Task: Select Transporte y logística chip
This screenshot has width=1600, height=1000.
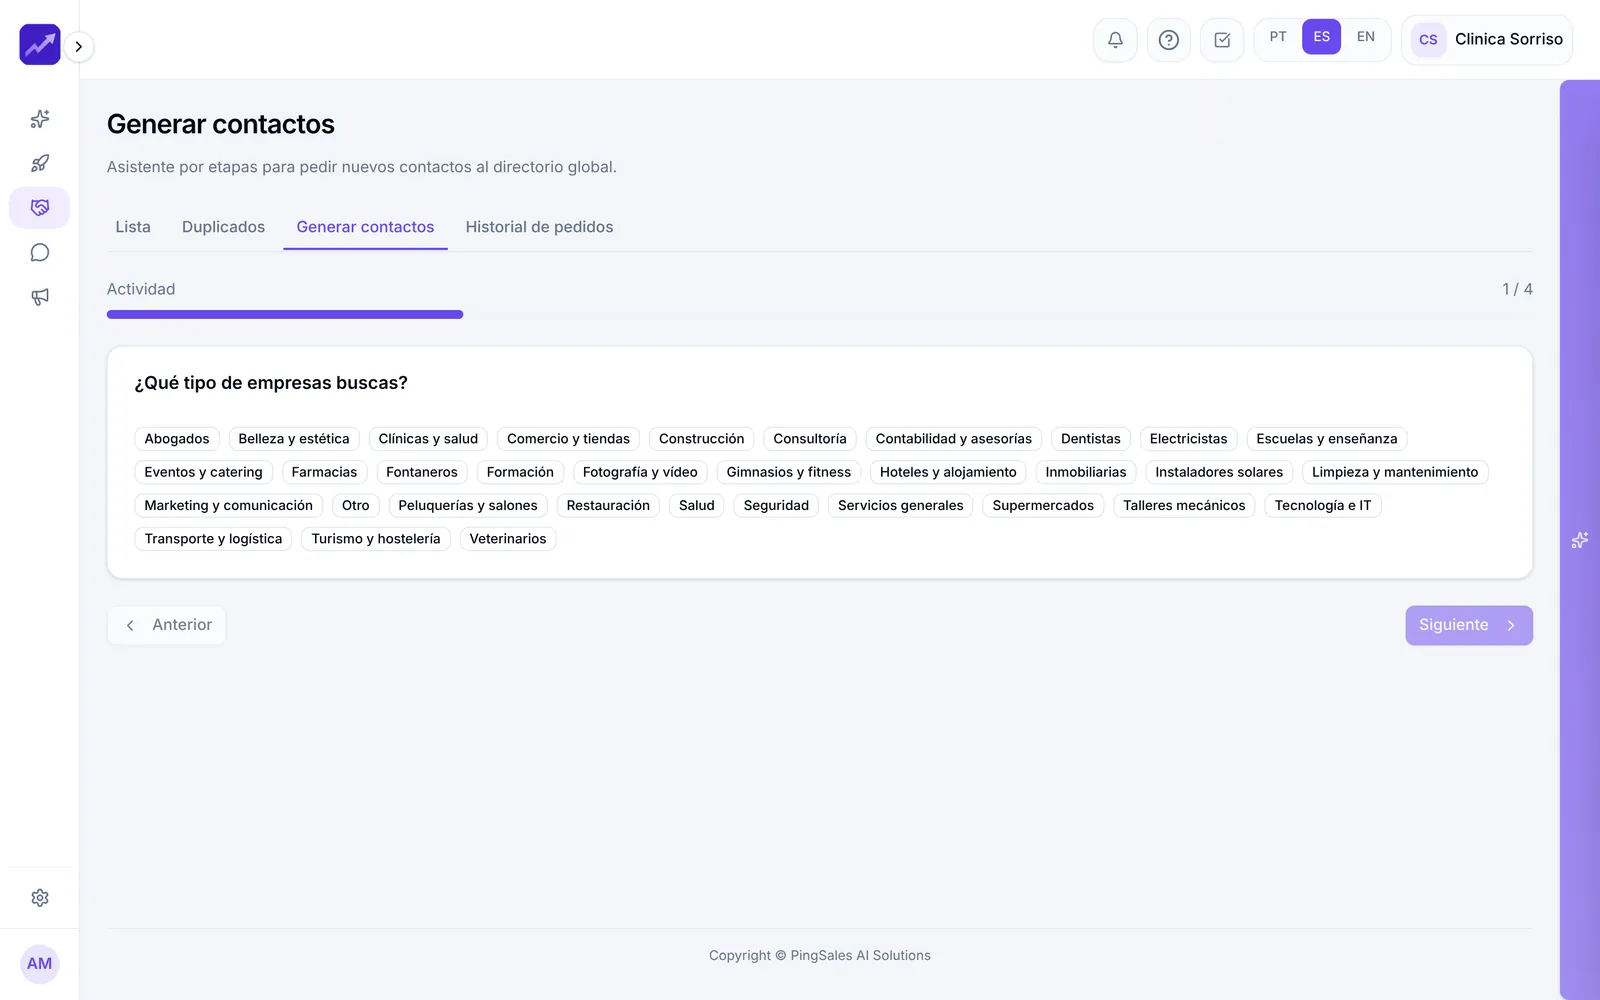Action: (x=213, y=539)
